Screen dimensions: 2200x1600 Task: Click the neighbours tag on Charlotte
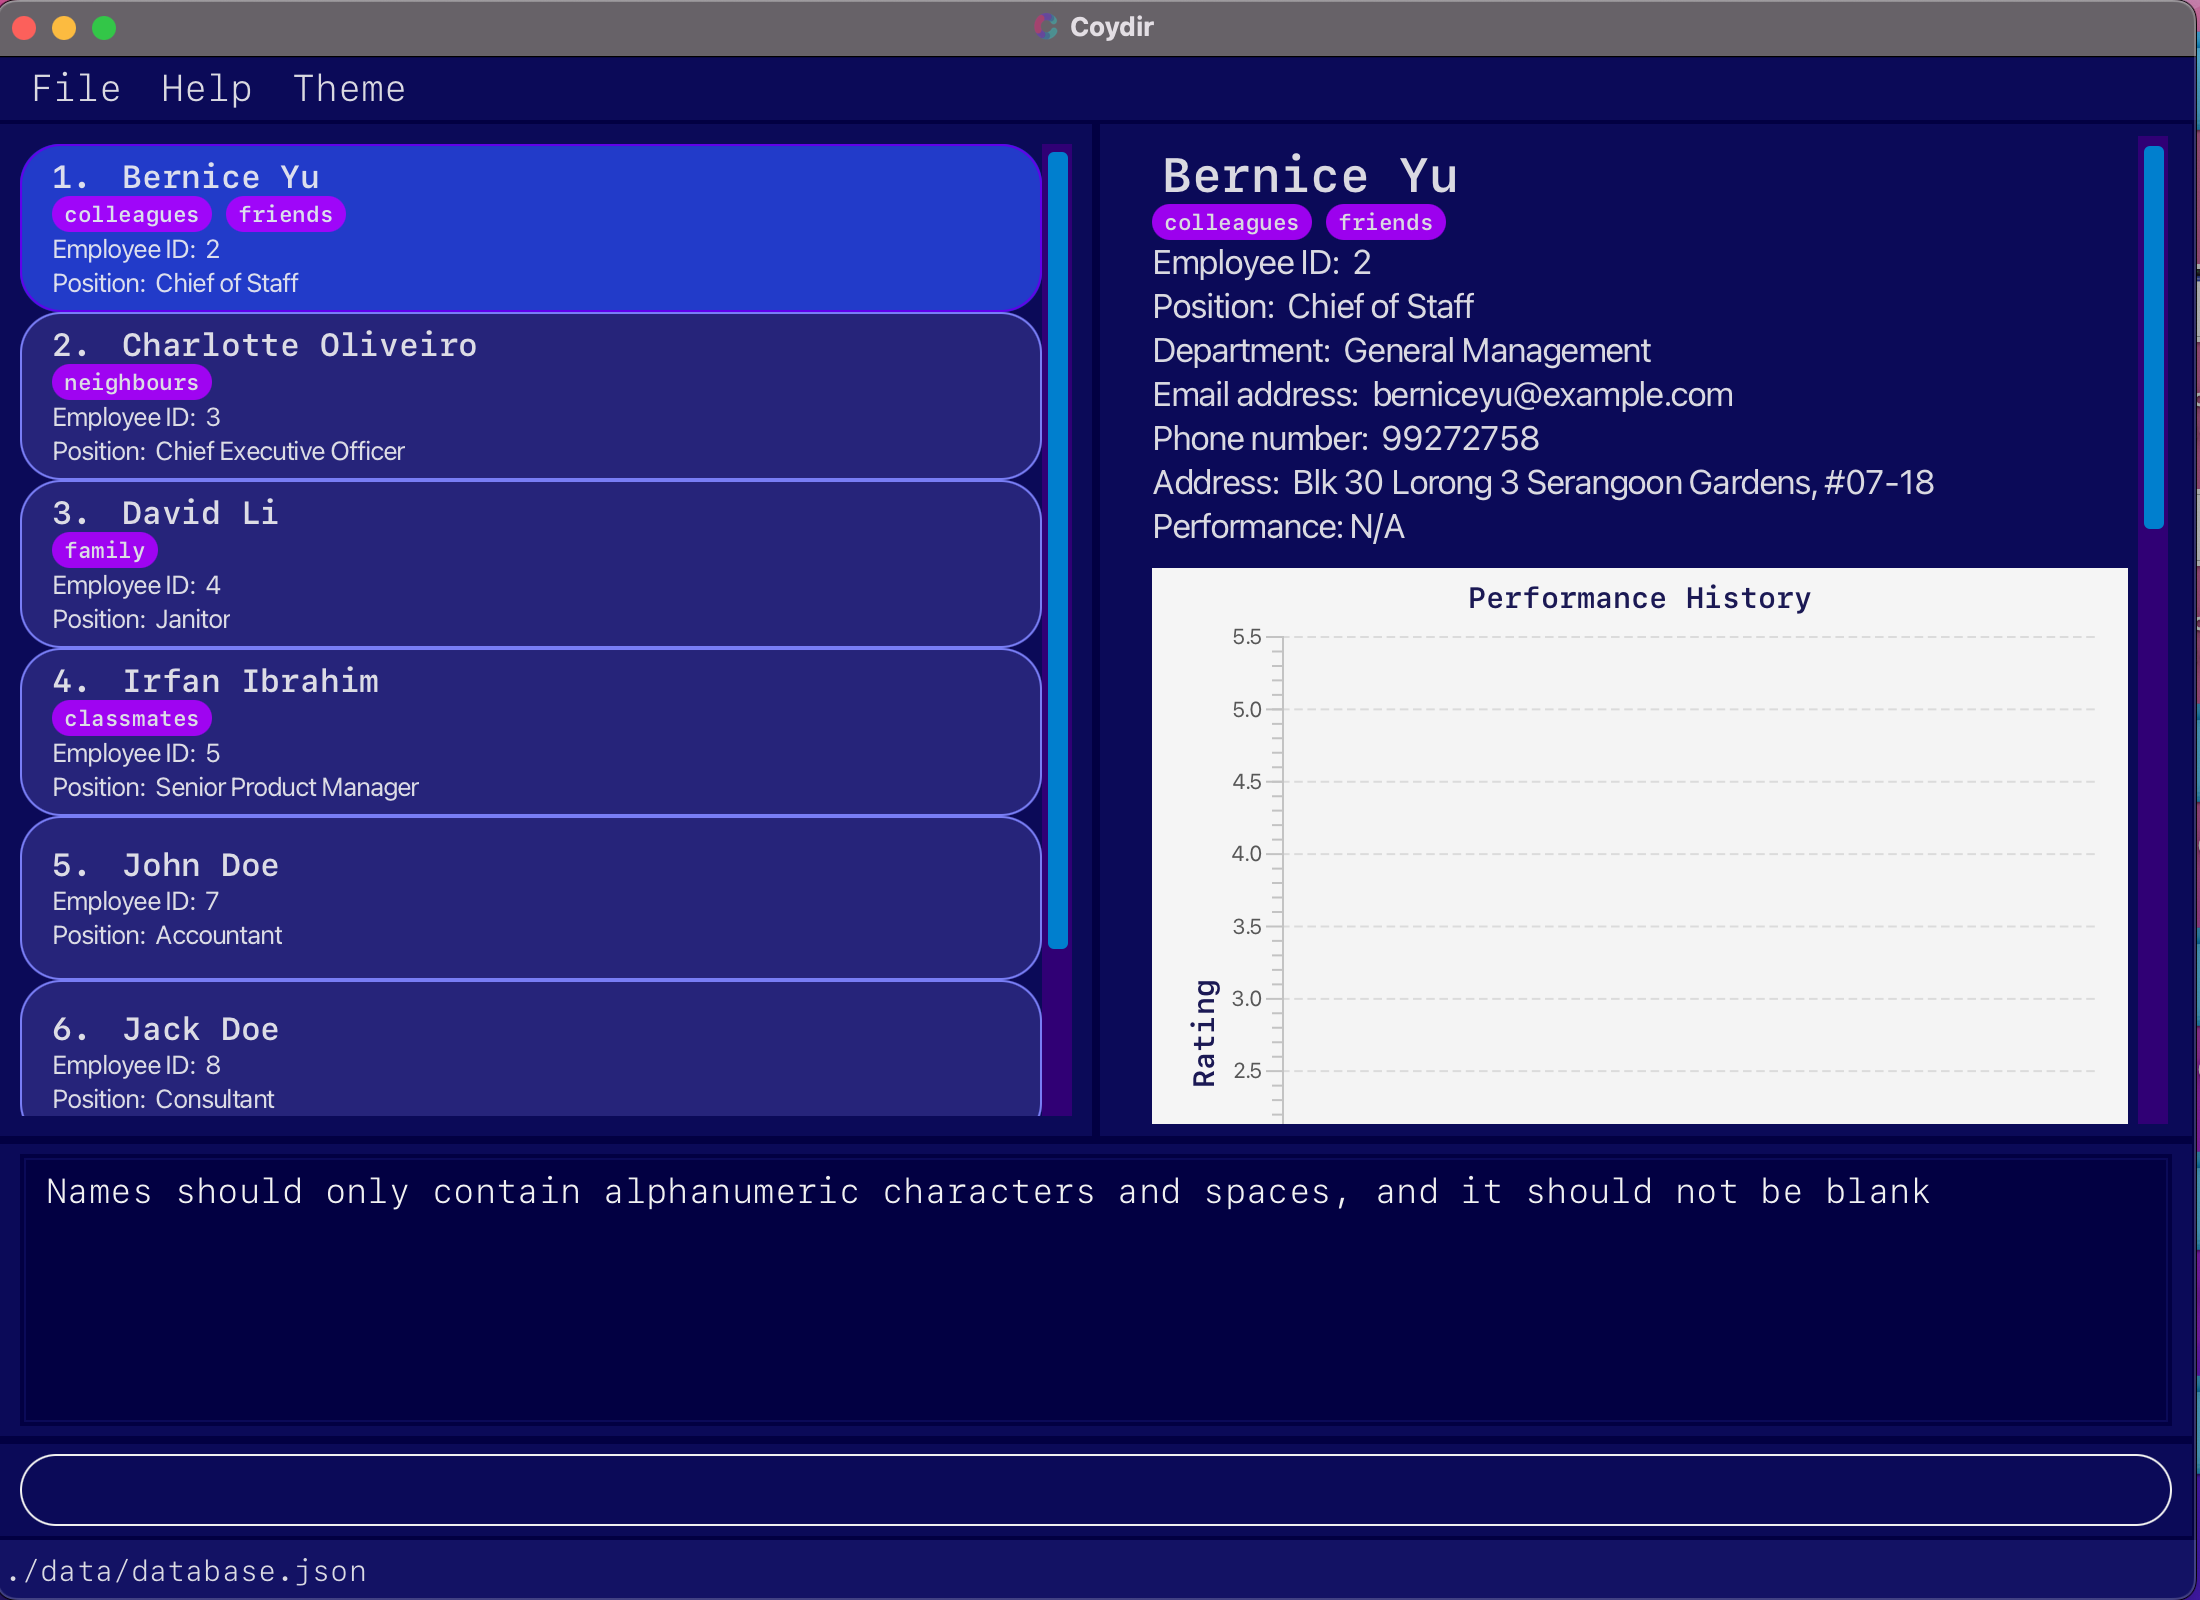[131, 383]
